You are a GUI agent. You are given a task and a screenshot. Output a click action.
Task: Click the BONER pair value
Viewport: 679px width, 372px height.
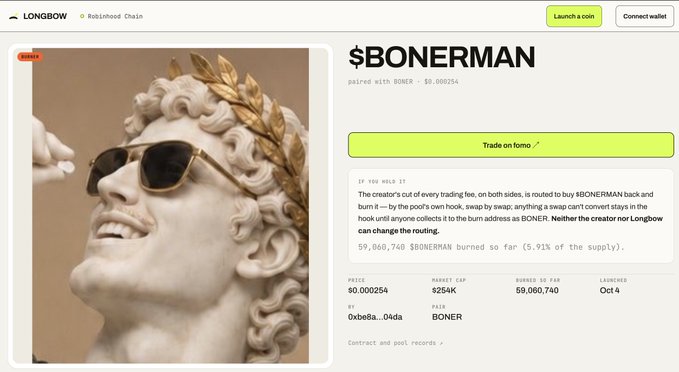pyautogui.click(x=447, y=317)
